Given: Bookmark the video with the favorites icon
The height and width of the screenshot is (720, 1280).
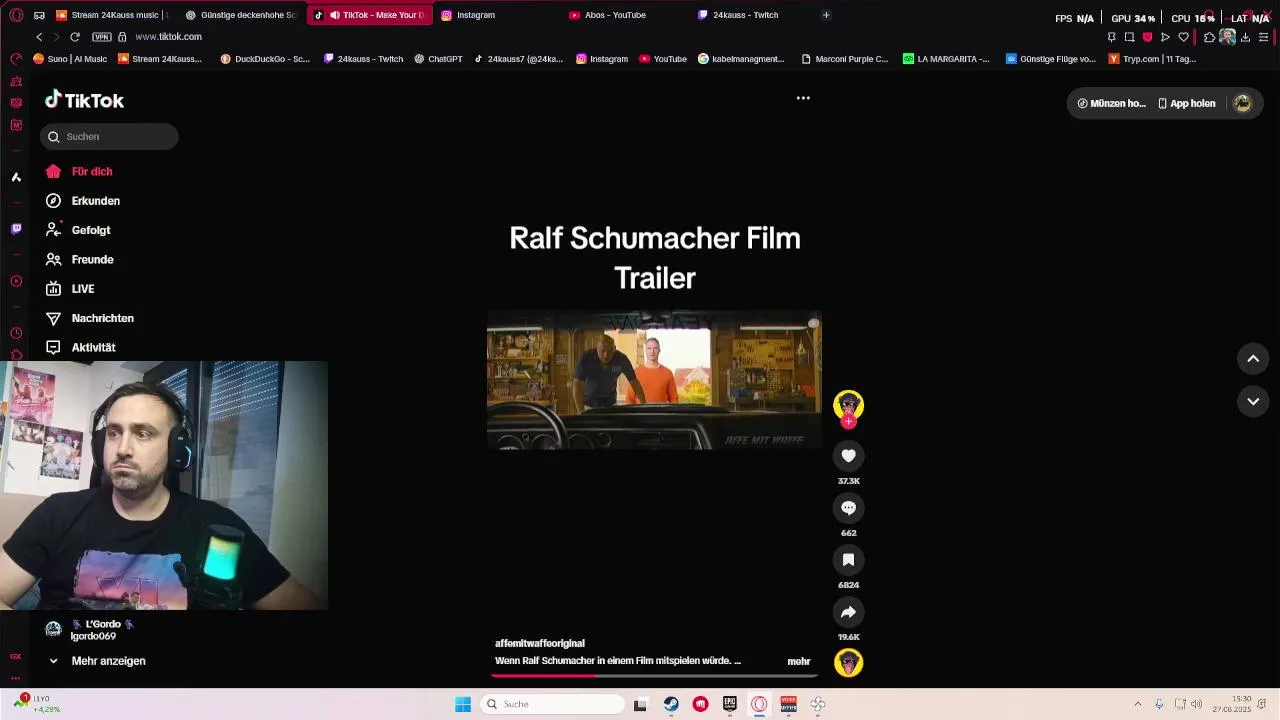Looking at the screenshot, I should click(848, 560).
